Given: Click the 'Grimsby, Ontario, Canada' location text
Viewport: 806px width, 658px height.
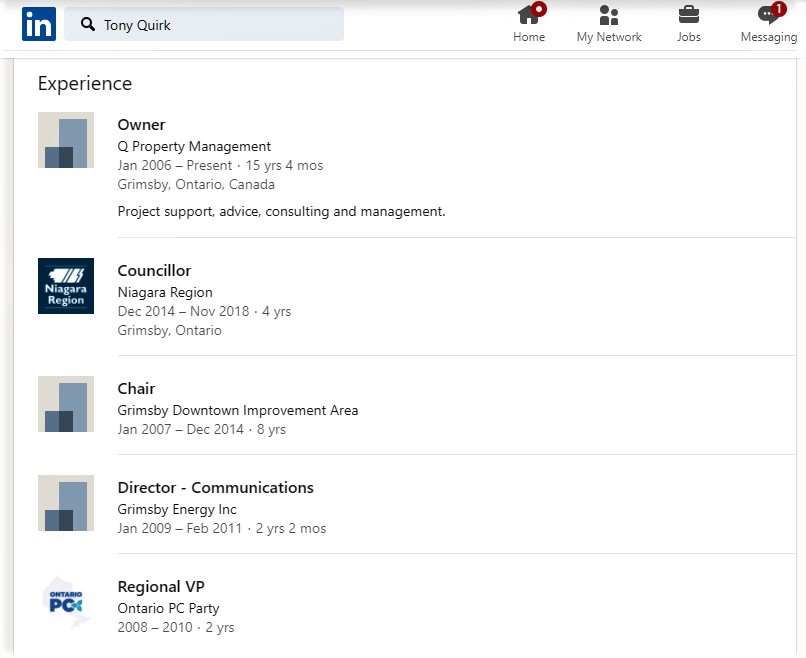Looking at the screenshot, I should (x=196, y=185).
